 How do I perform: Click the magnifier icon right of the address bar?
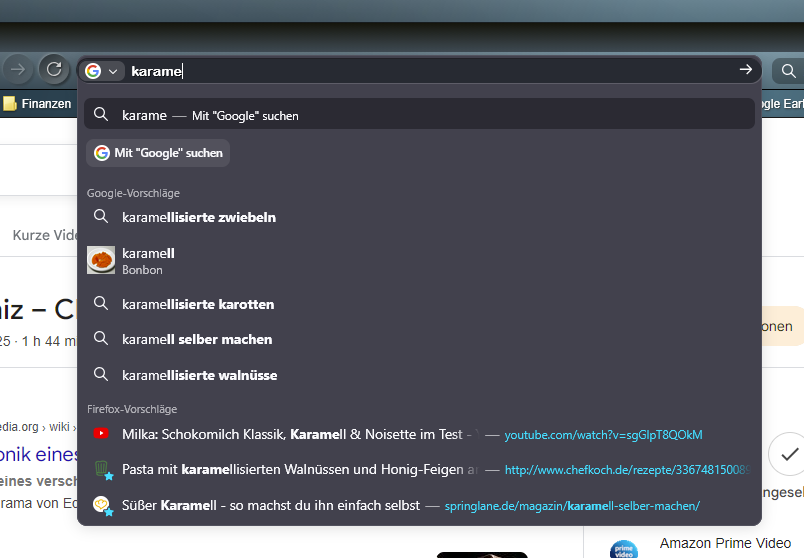tap(788, 71)
